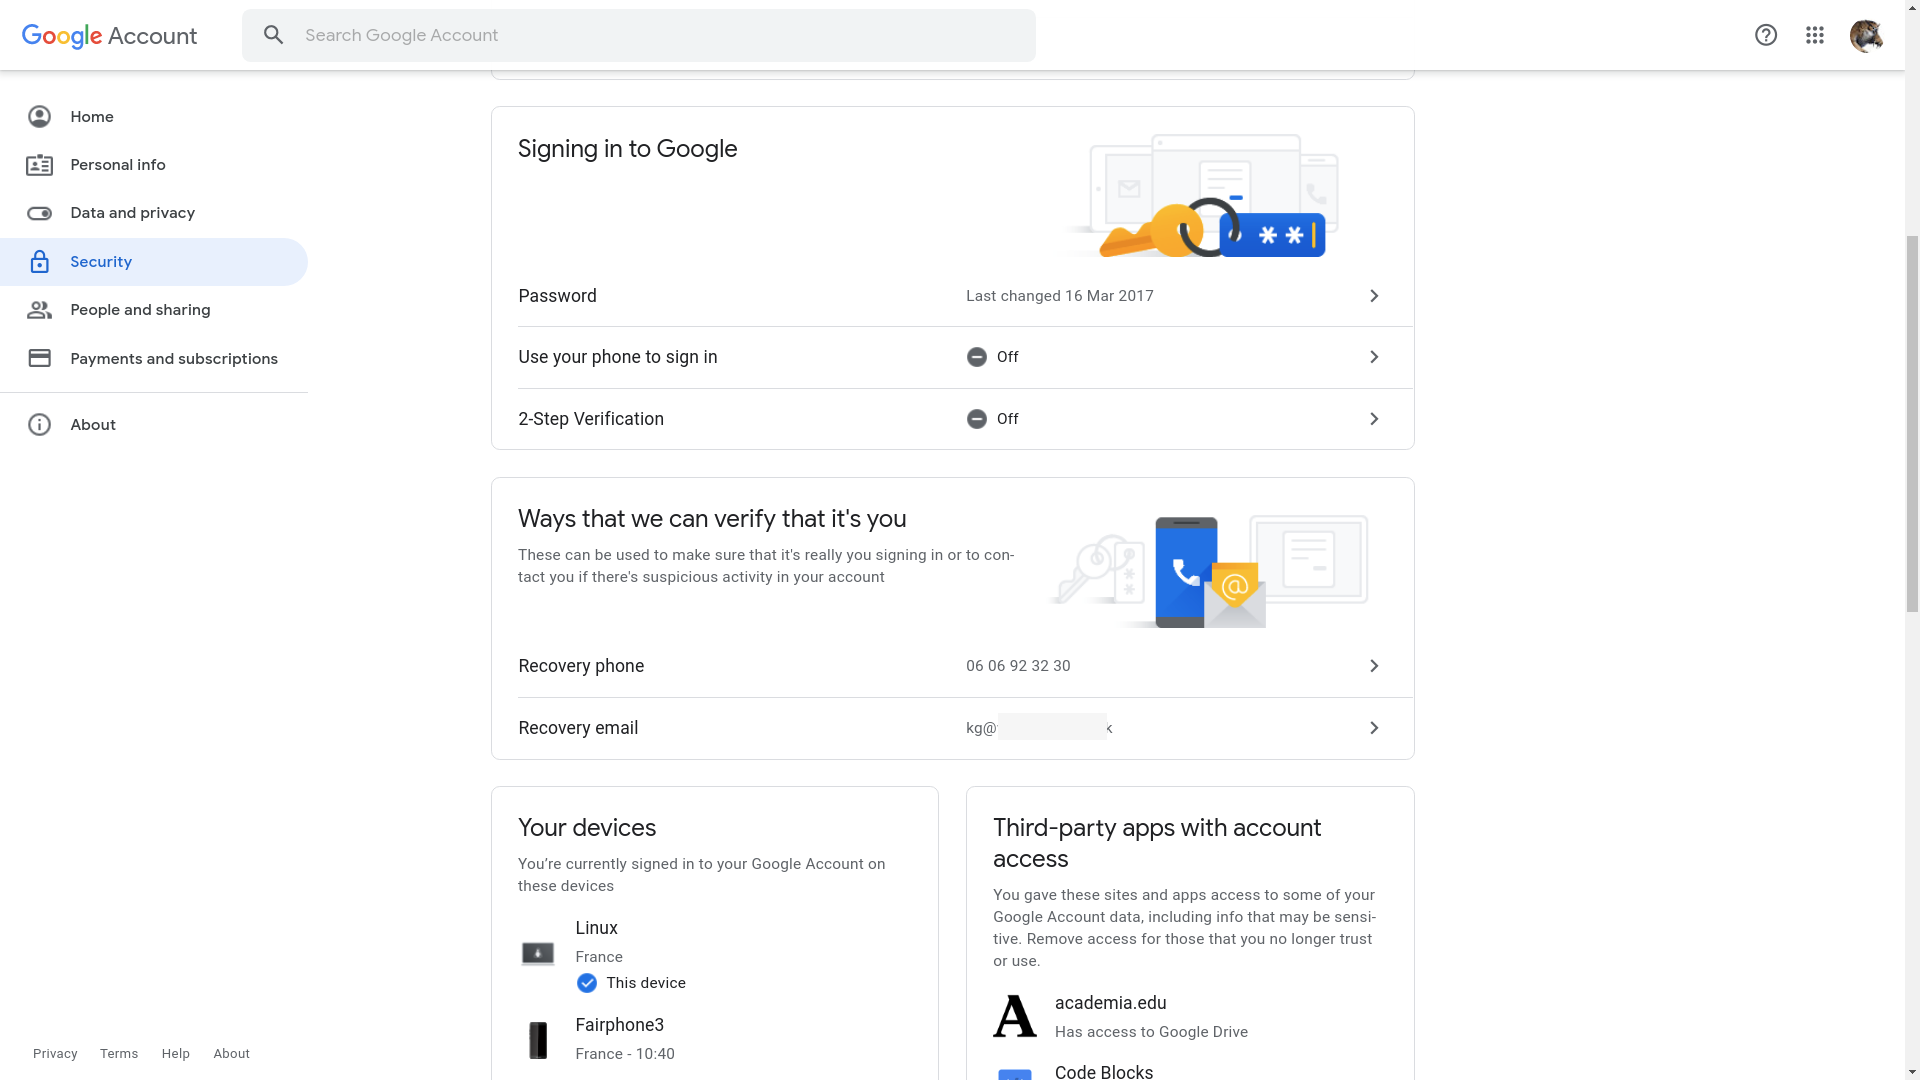
Task: Open the Password row
Action: [953, 296]
